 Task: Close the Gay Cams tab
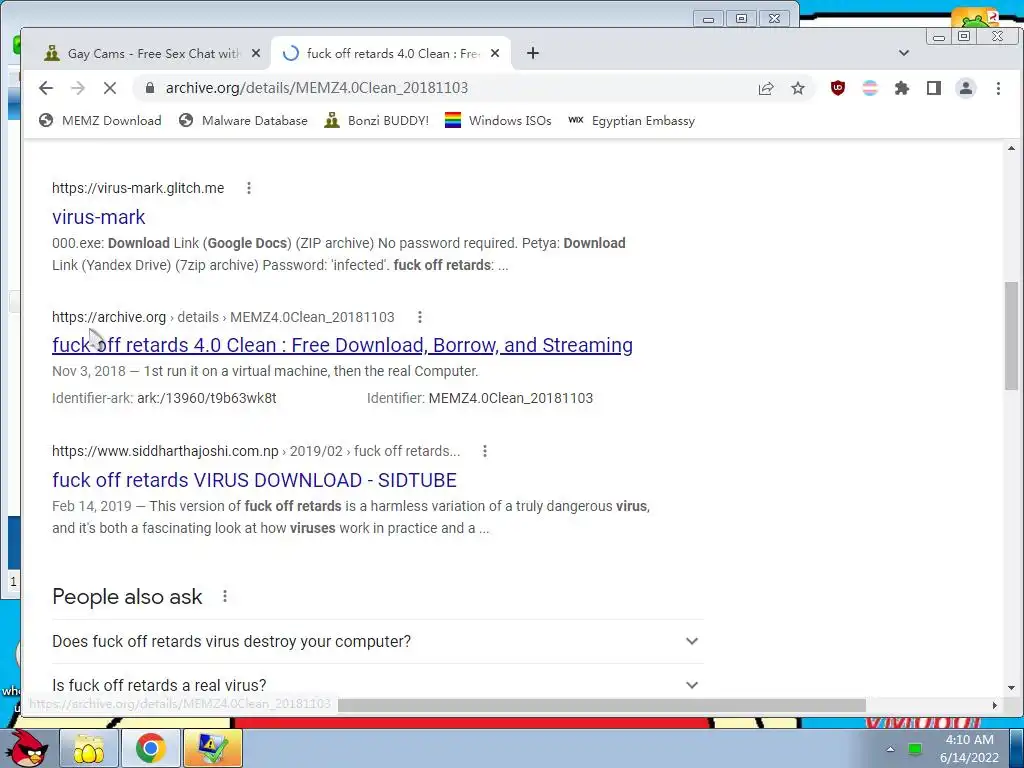tap(256, 54)
